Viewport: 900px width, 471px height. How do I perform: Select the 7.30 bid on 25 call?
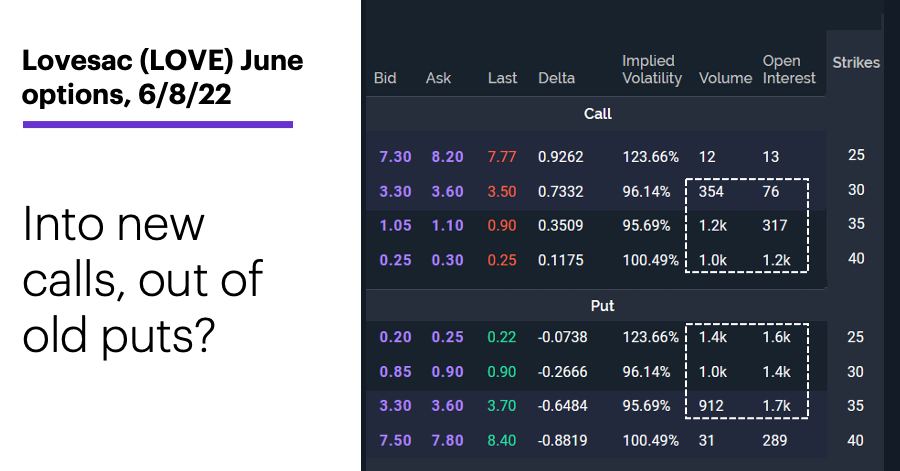[x=395, y=157]
